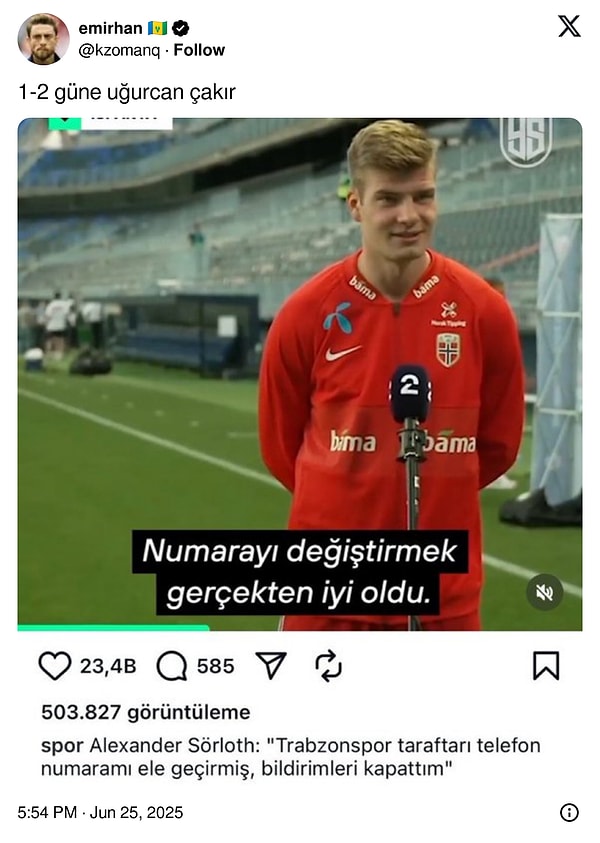Like the post with the heart icon
600x843 pixels.
(x=55, y=666)
